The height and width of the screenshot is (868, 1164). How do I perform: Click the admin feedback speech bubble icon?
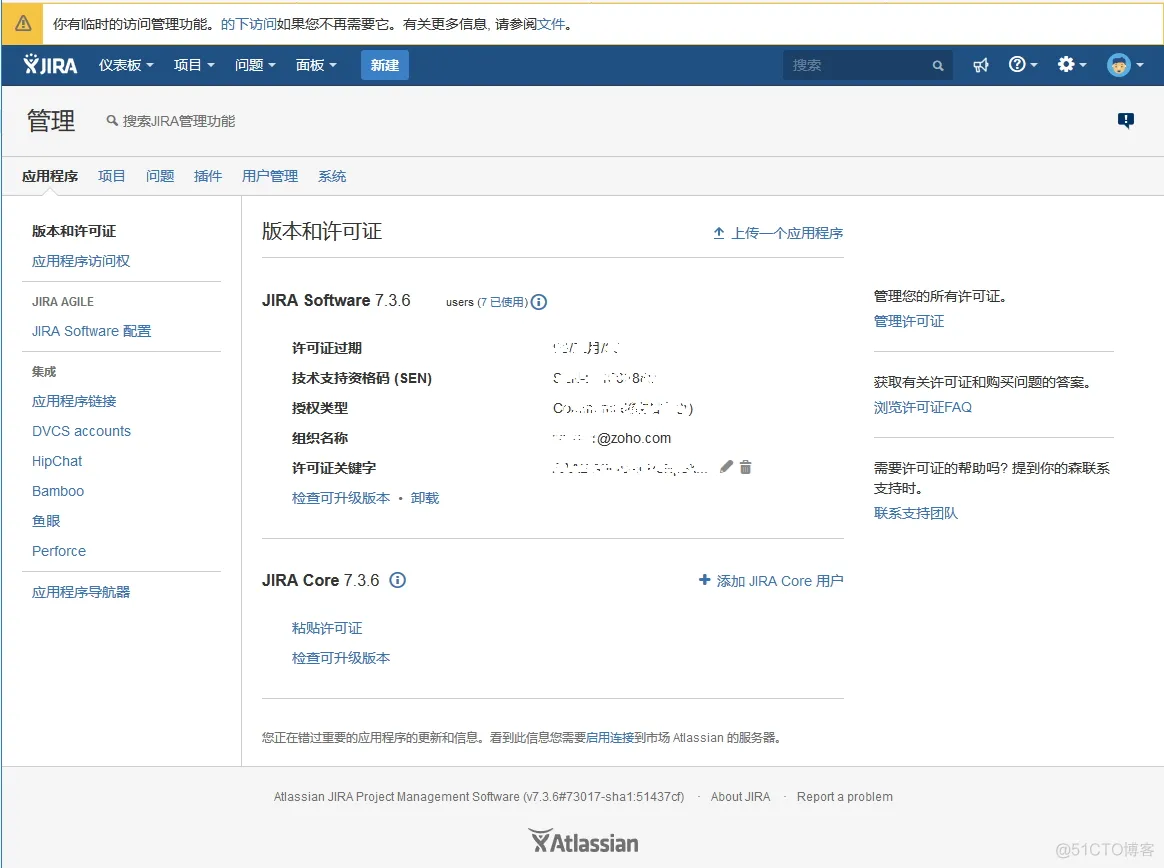[1125, 120]
